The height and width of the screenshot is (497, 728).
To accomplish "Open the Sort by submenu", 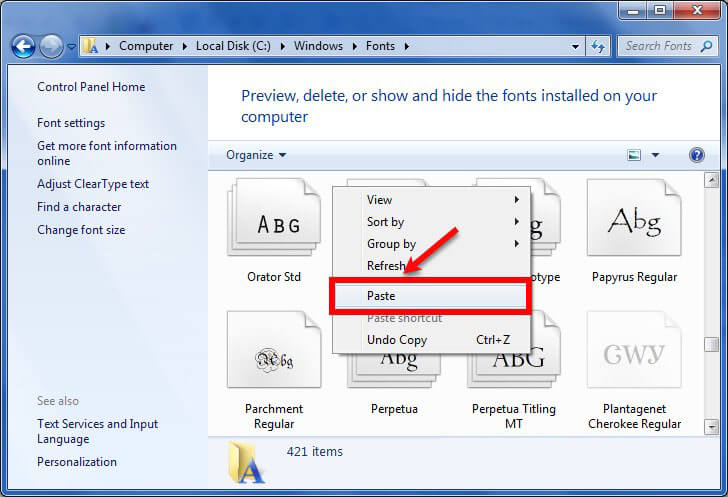I will 432,222.
